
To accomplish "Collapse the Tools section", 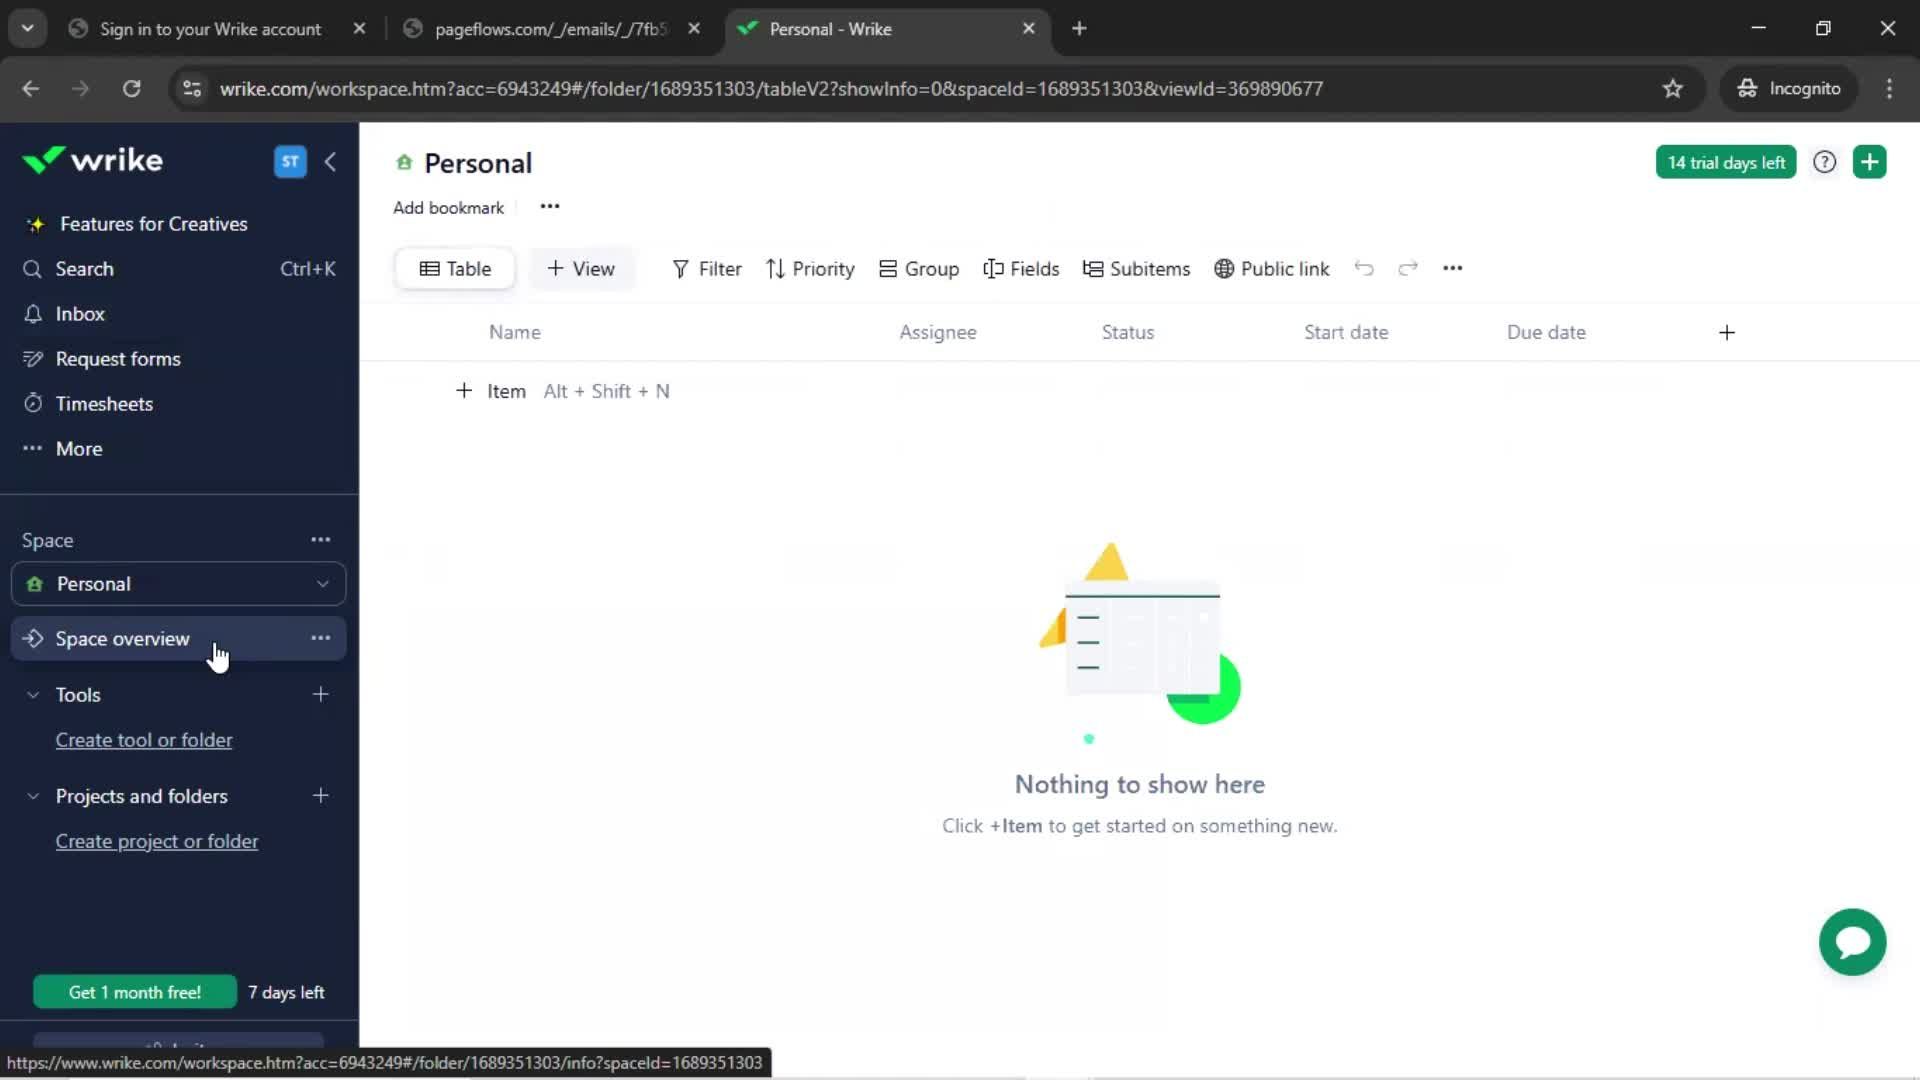I will [x=33, y=695].
